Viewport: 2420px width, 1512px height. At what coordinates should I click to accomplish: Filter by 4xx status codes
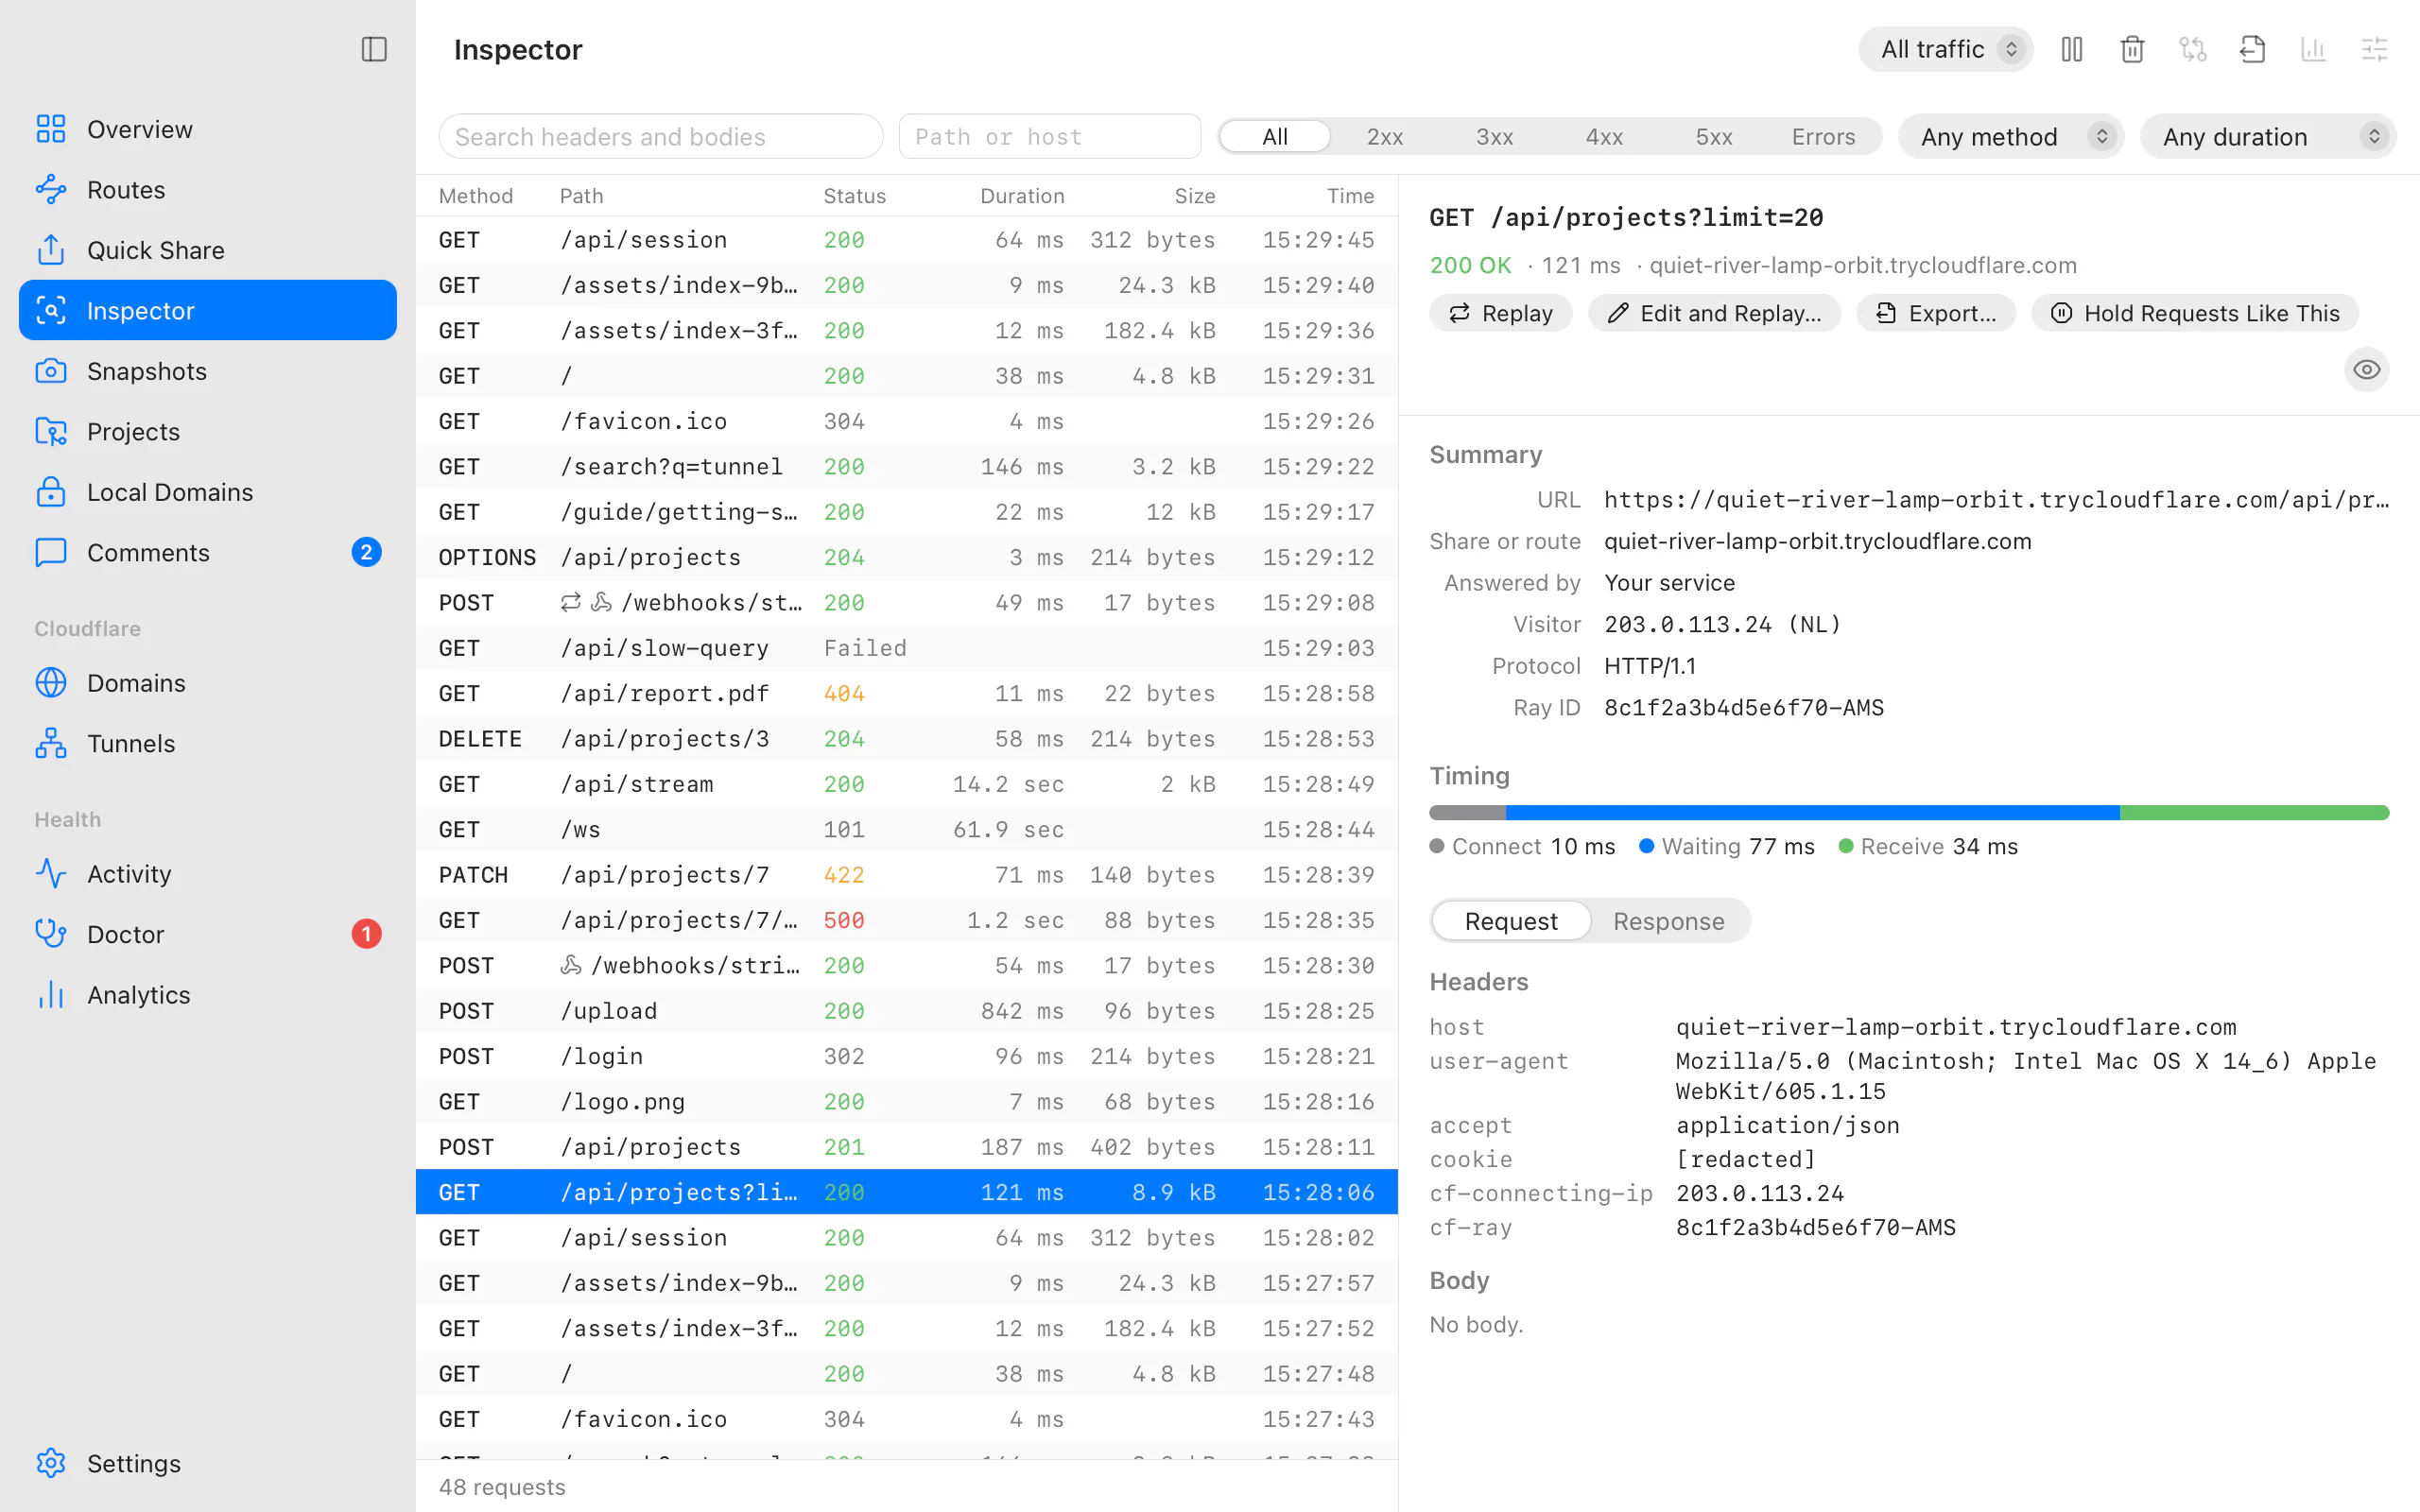[x=1604, y=136]
